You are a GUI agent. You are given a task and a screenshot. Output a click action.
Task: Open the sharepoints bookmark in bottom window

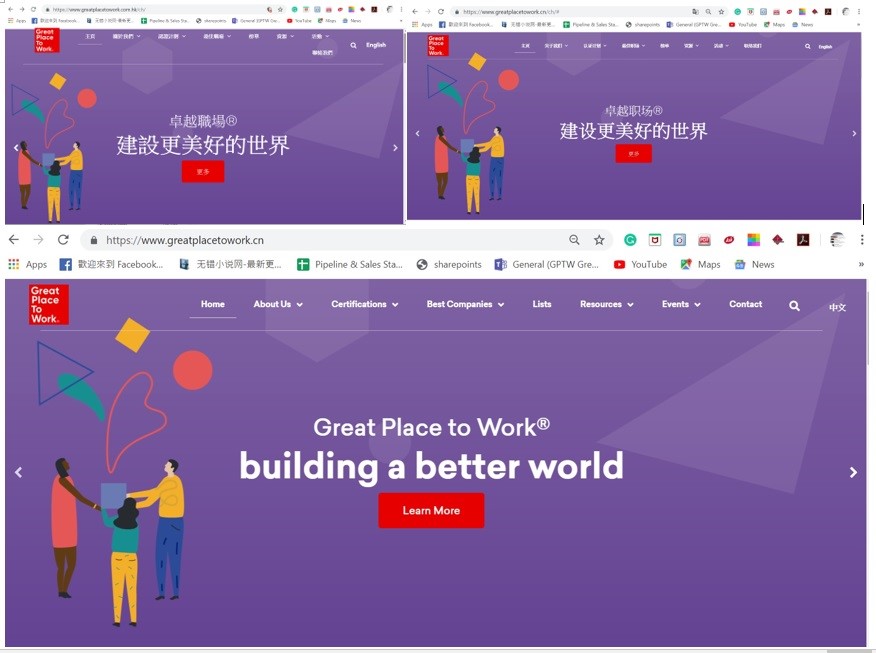(x=449, y=264)
